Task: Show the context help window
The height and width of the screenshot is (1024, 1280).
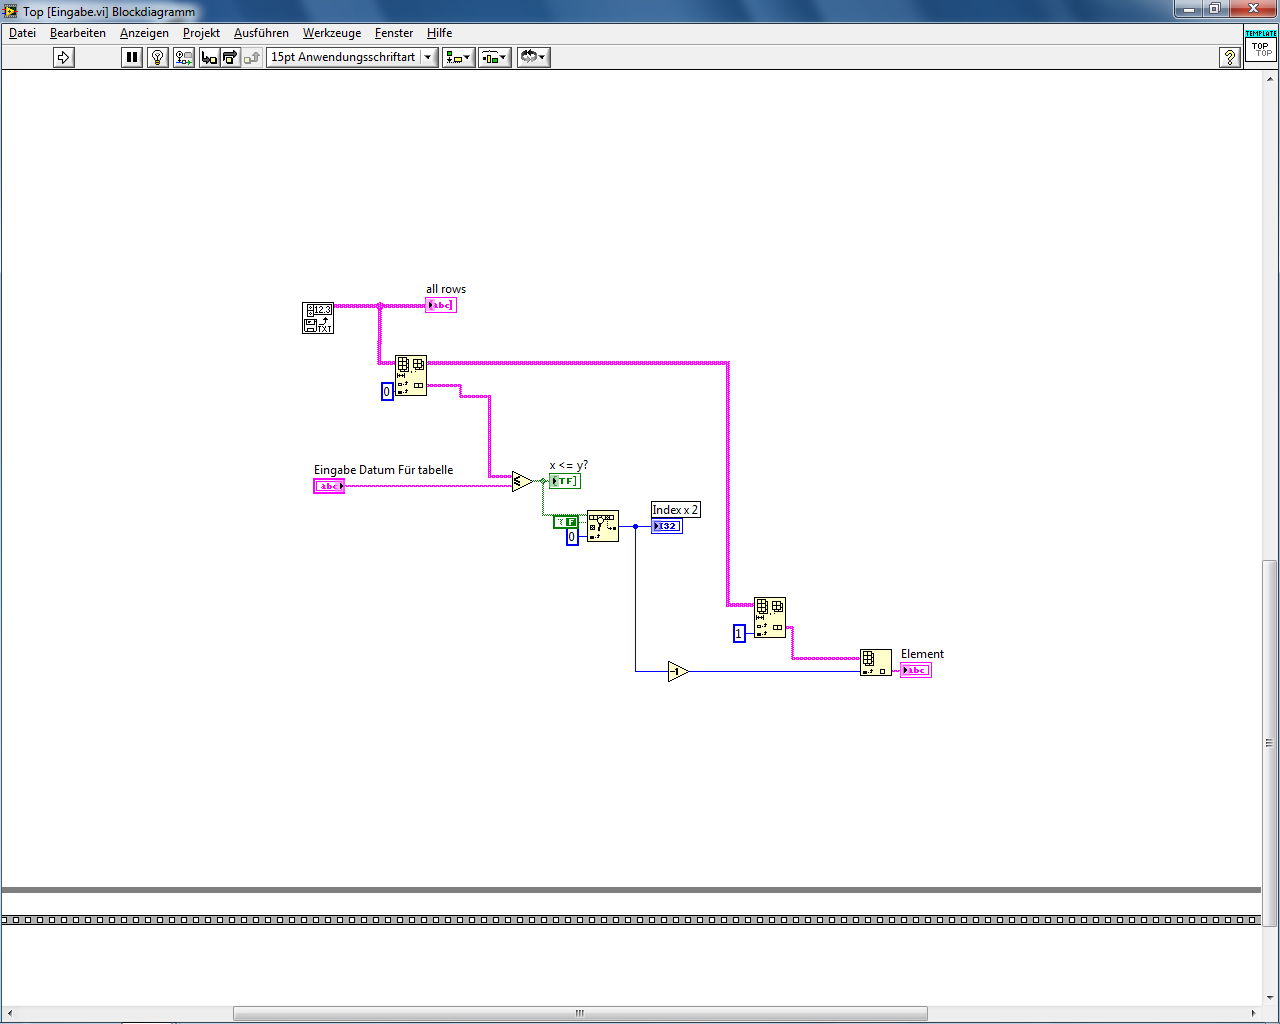Action: pos(1230,57)
